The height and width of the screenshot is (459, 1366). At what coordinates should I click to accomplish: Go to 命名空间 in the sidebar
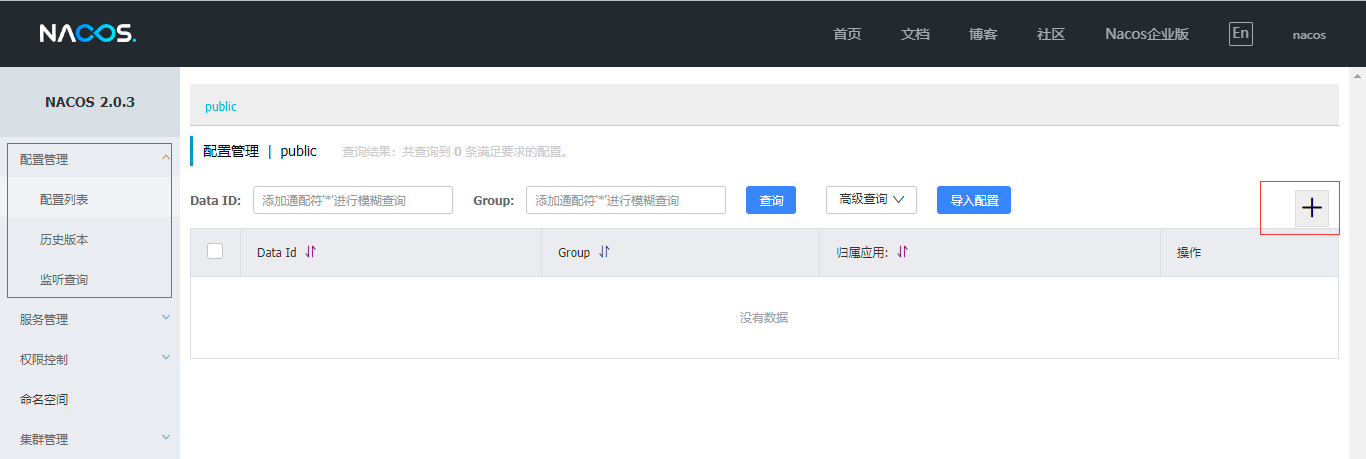click(x=44, y=400)
